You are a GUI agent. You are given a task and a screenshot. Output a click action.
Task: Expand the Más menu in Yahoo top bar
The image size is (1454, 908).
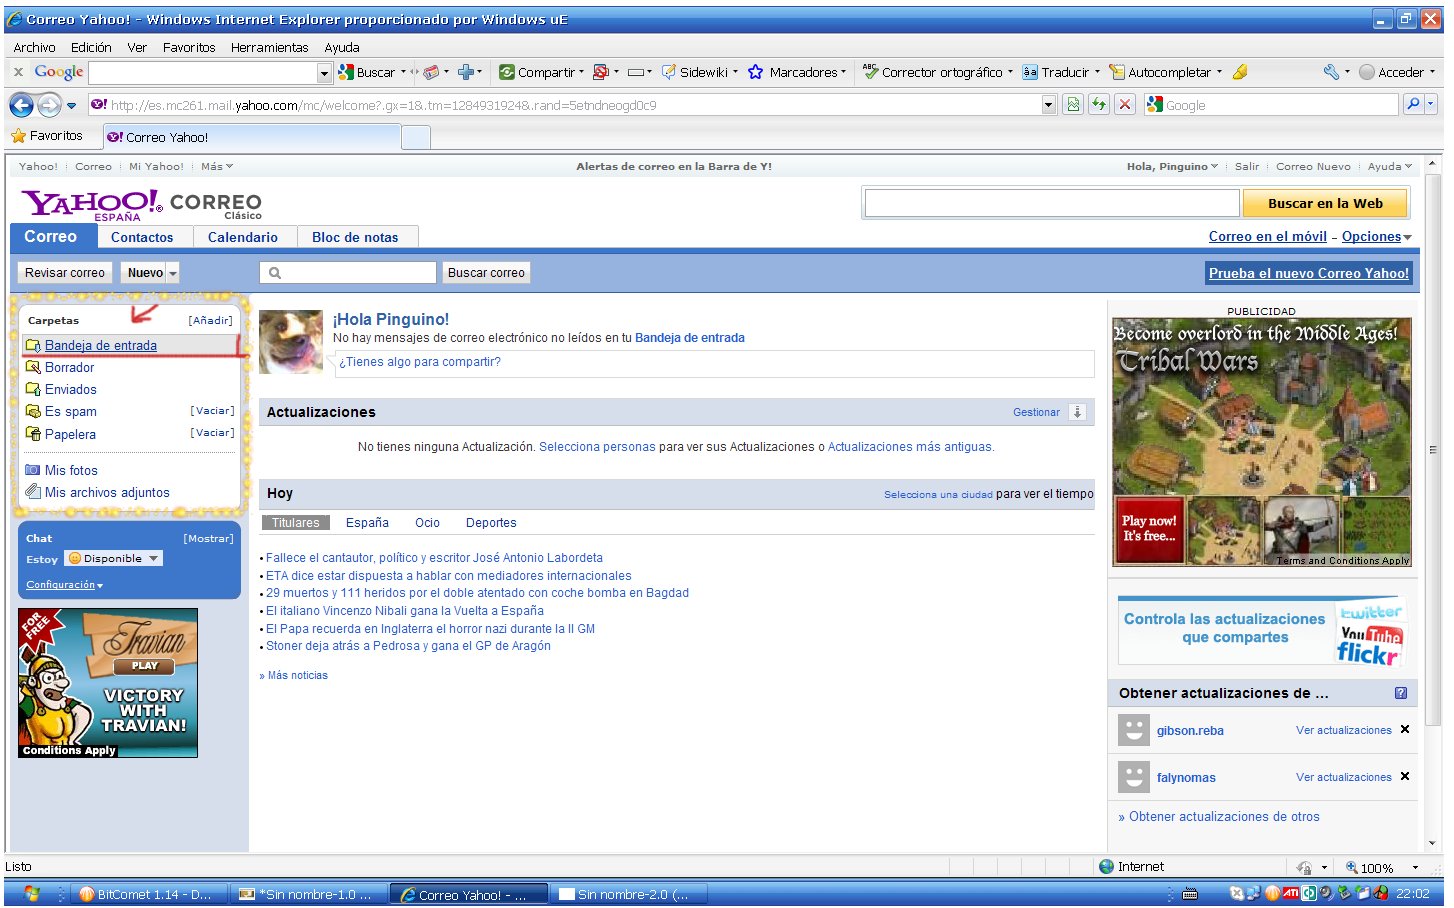click(217, 167)
